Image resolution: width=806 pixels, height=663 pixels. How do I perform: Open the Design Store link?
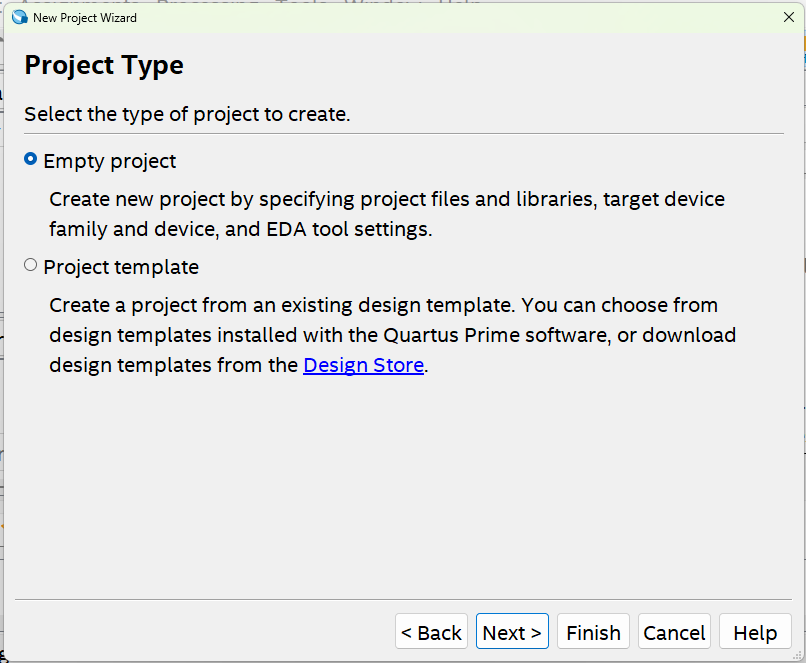(x=363, y=365)
